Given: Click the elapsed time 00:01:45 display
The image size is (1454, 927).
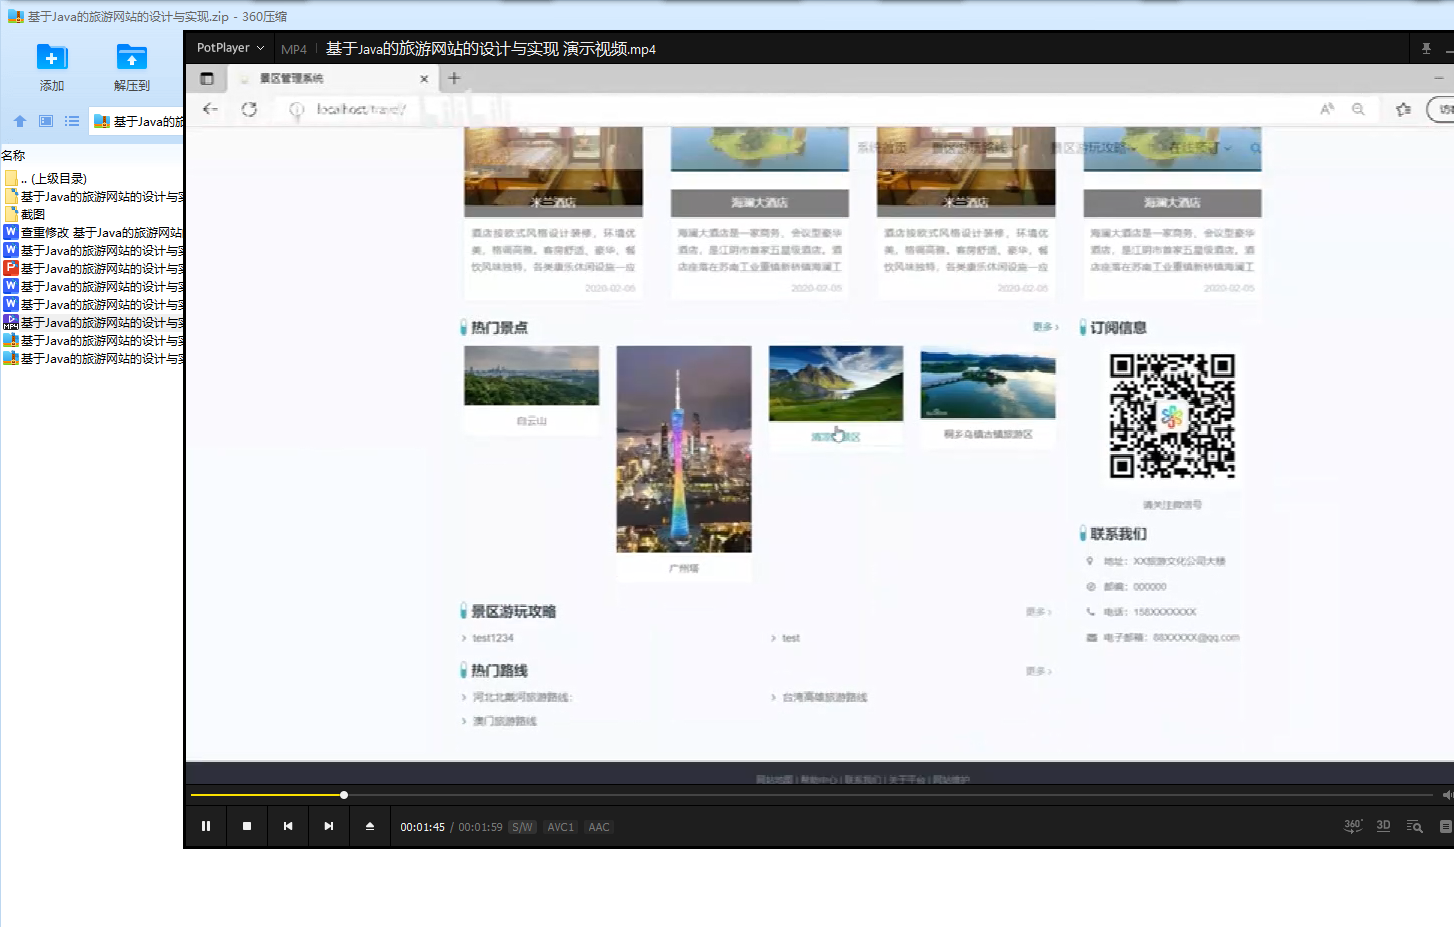Looking at the screenshot, I should pyautogui.click(x=422, y=827).
